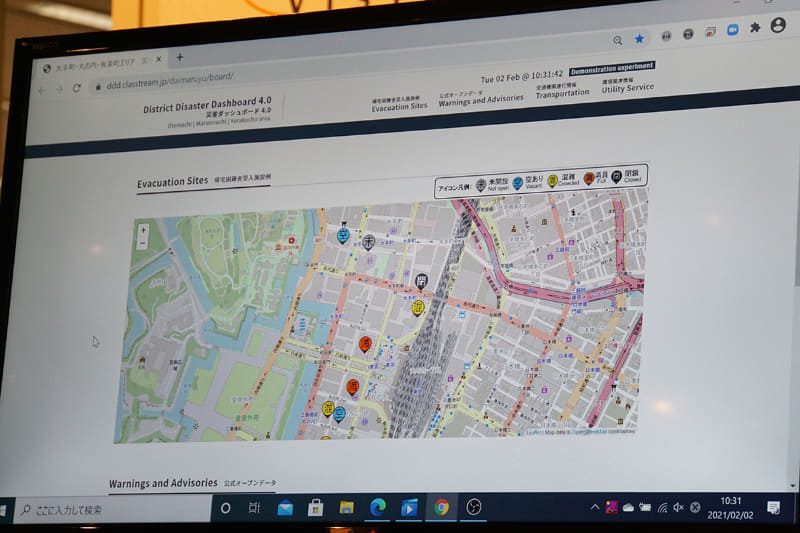This screenshot has height=533, width=800.
Task: Click the OpenStreetMap attribution link
Action: tap(589, 432)
